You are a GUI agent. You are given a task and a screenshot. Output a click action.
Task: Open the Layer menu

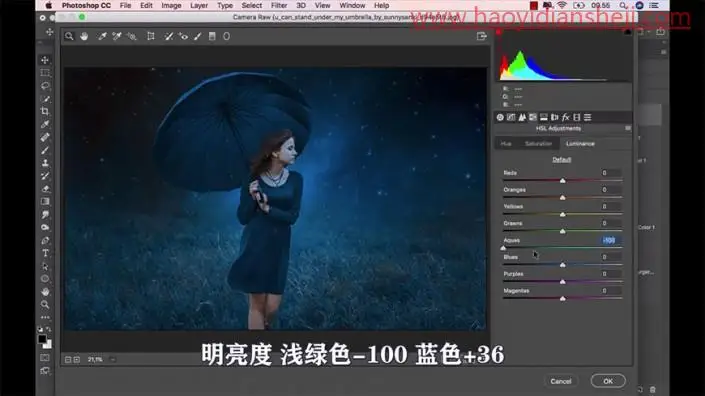199,6
